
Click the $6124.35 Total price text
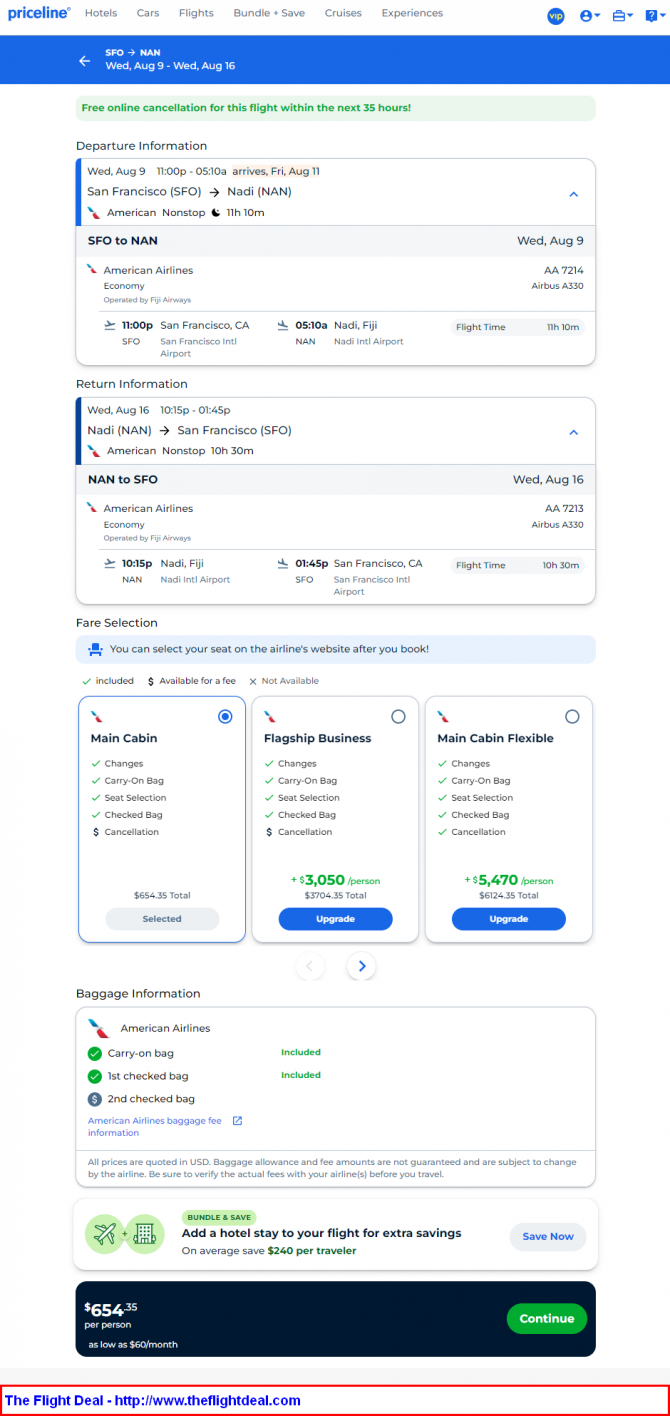pos(508,896)
